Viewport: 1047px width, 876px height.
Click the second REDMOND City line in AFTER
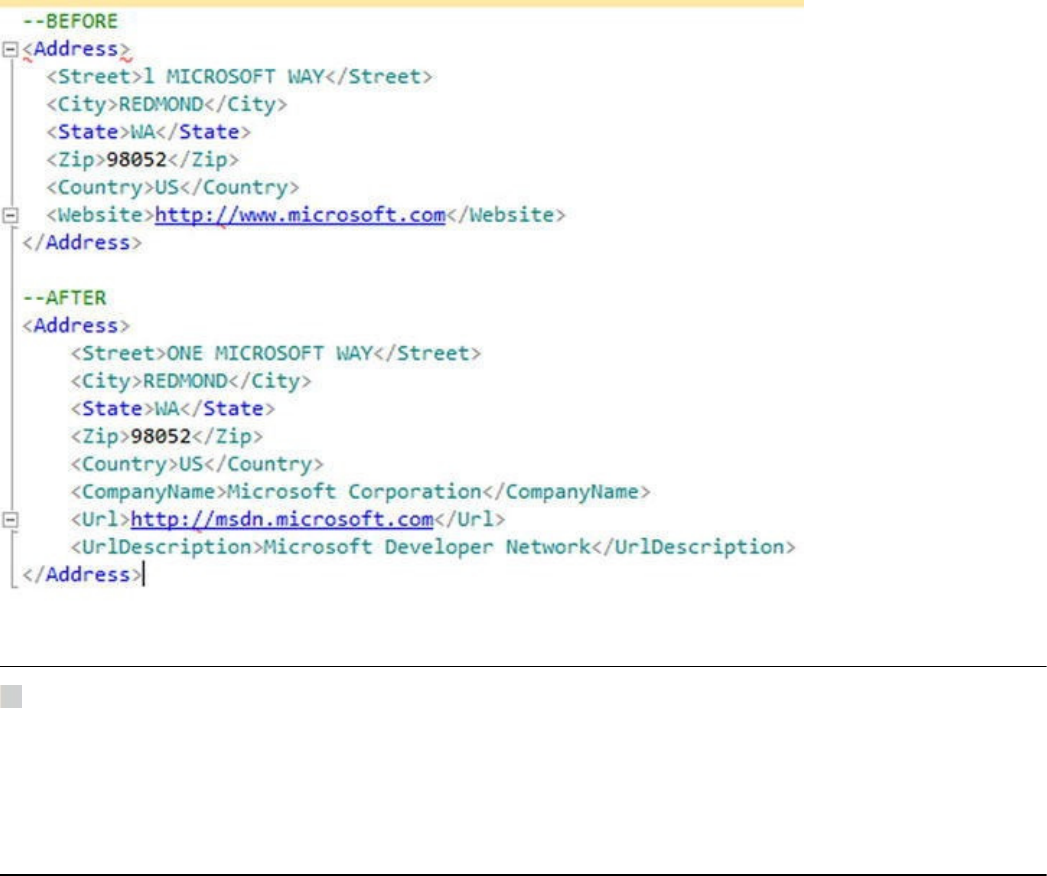190,381
